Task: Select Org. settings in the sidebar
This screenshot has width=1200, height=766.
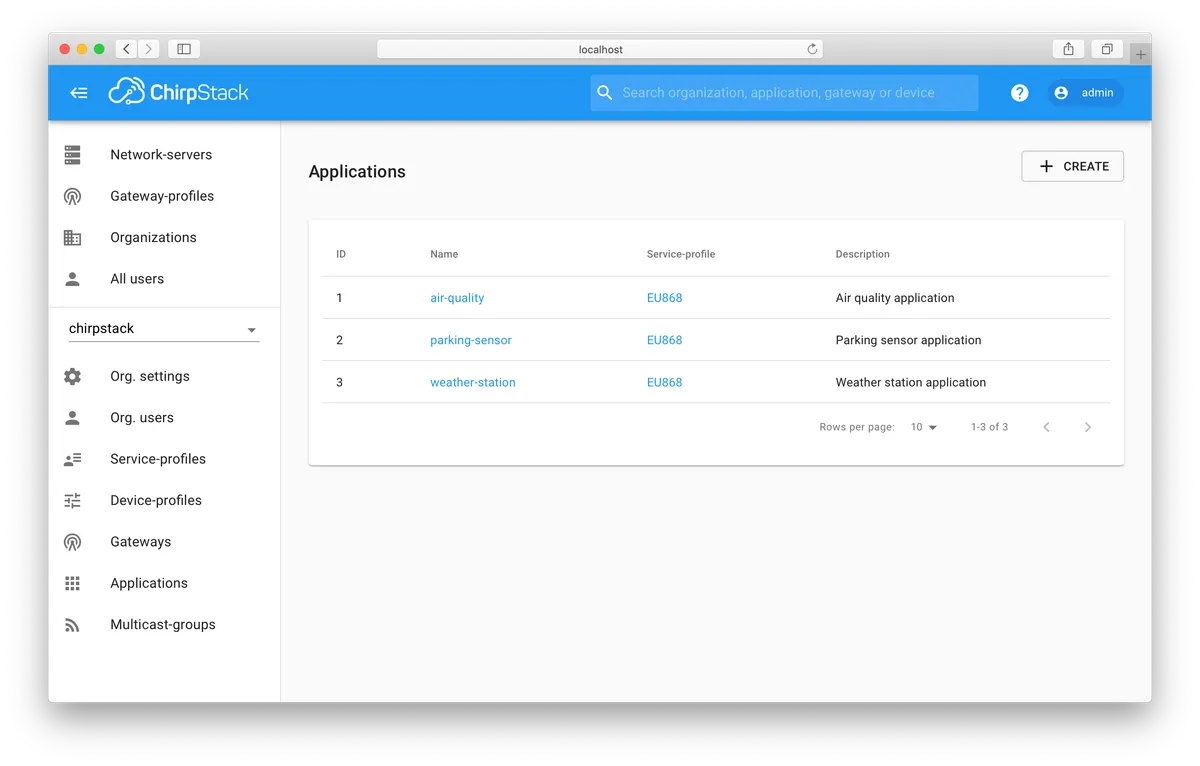Action: [150, 376]
